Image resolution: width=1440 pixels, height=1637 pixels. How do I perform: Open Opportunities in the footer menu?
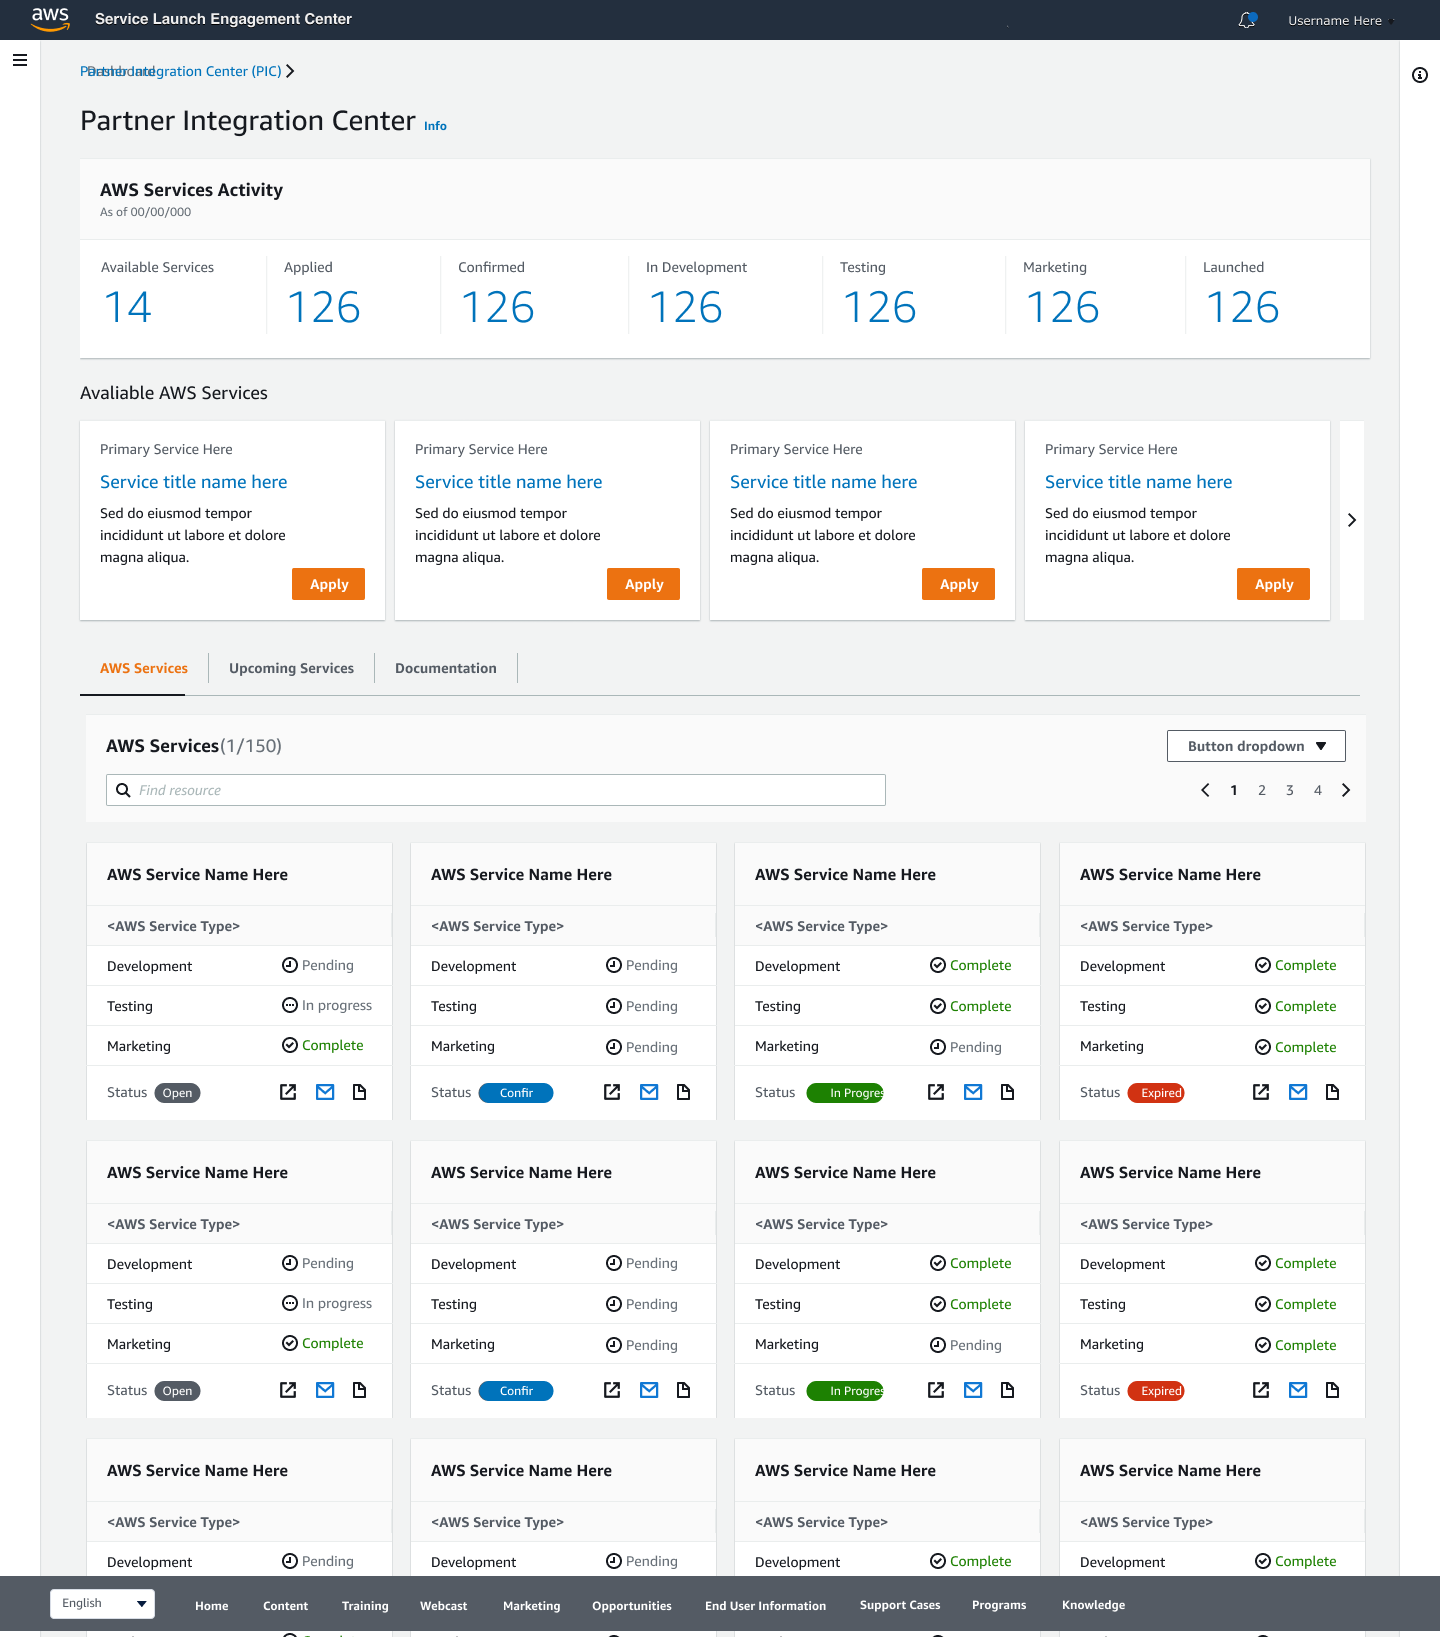(632, 1606)
